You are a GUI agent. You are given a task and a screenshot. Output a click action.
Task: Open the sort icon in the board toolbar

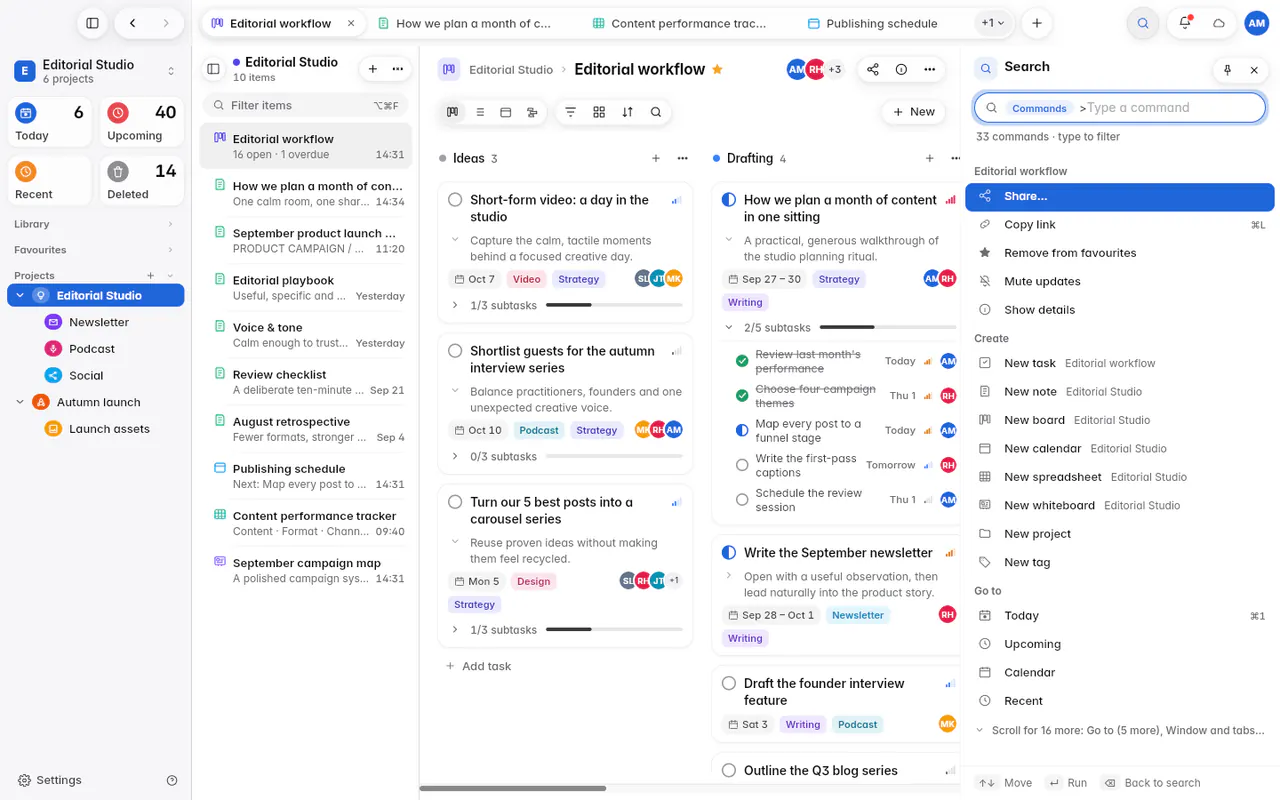point(627,112)
